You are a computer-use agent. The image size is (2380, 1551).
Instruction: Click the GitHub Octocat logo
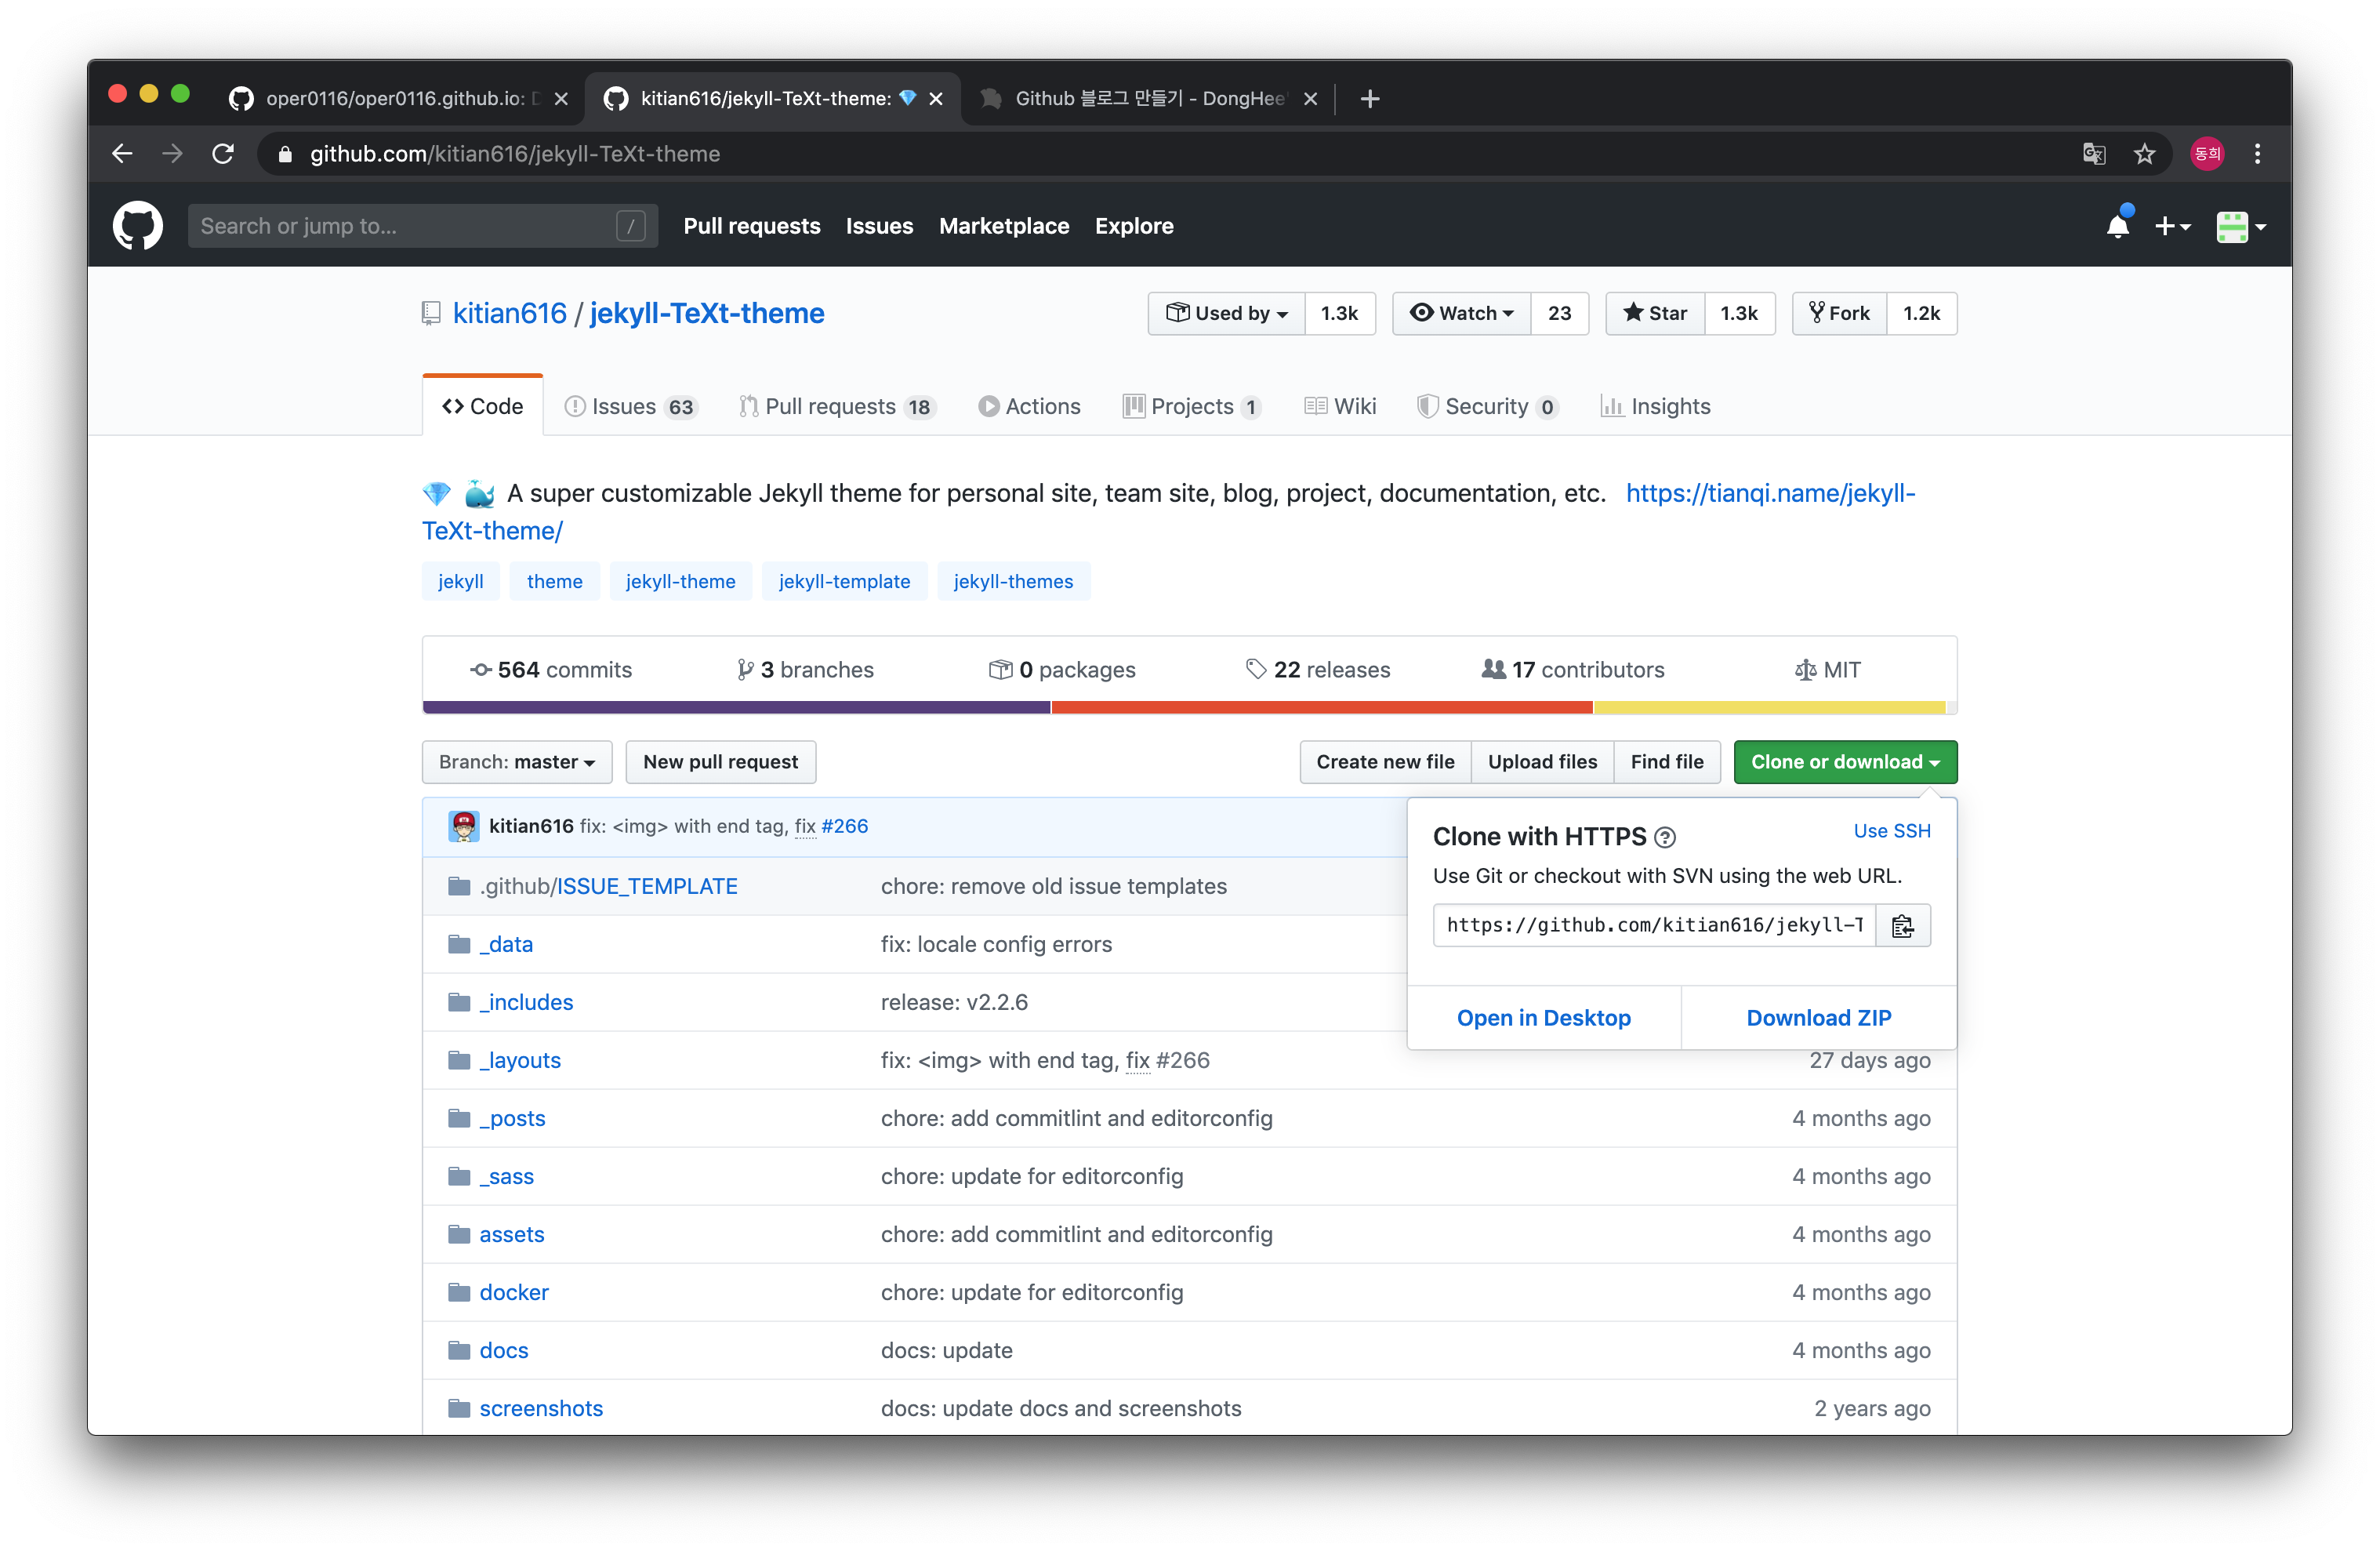(x=138, y=226)
